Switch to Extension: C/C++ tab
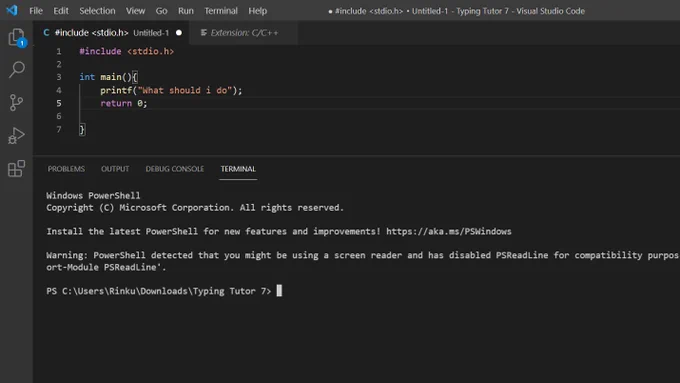The height and width of the screenshot is (383, 680). 244,33
